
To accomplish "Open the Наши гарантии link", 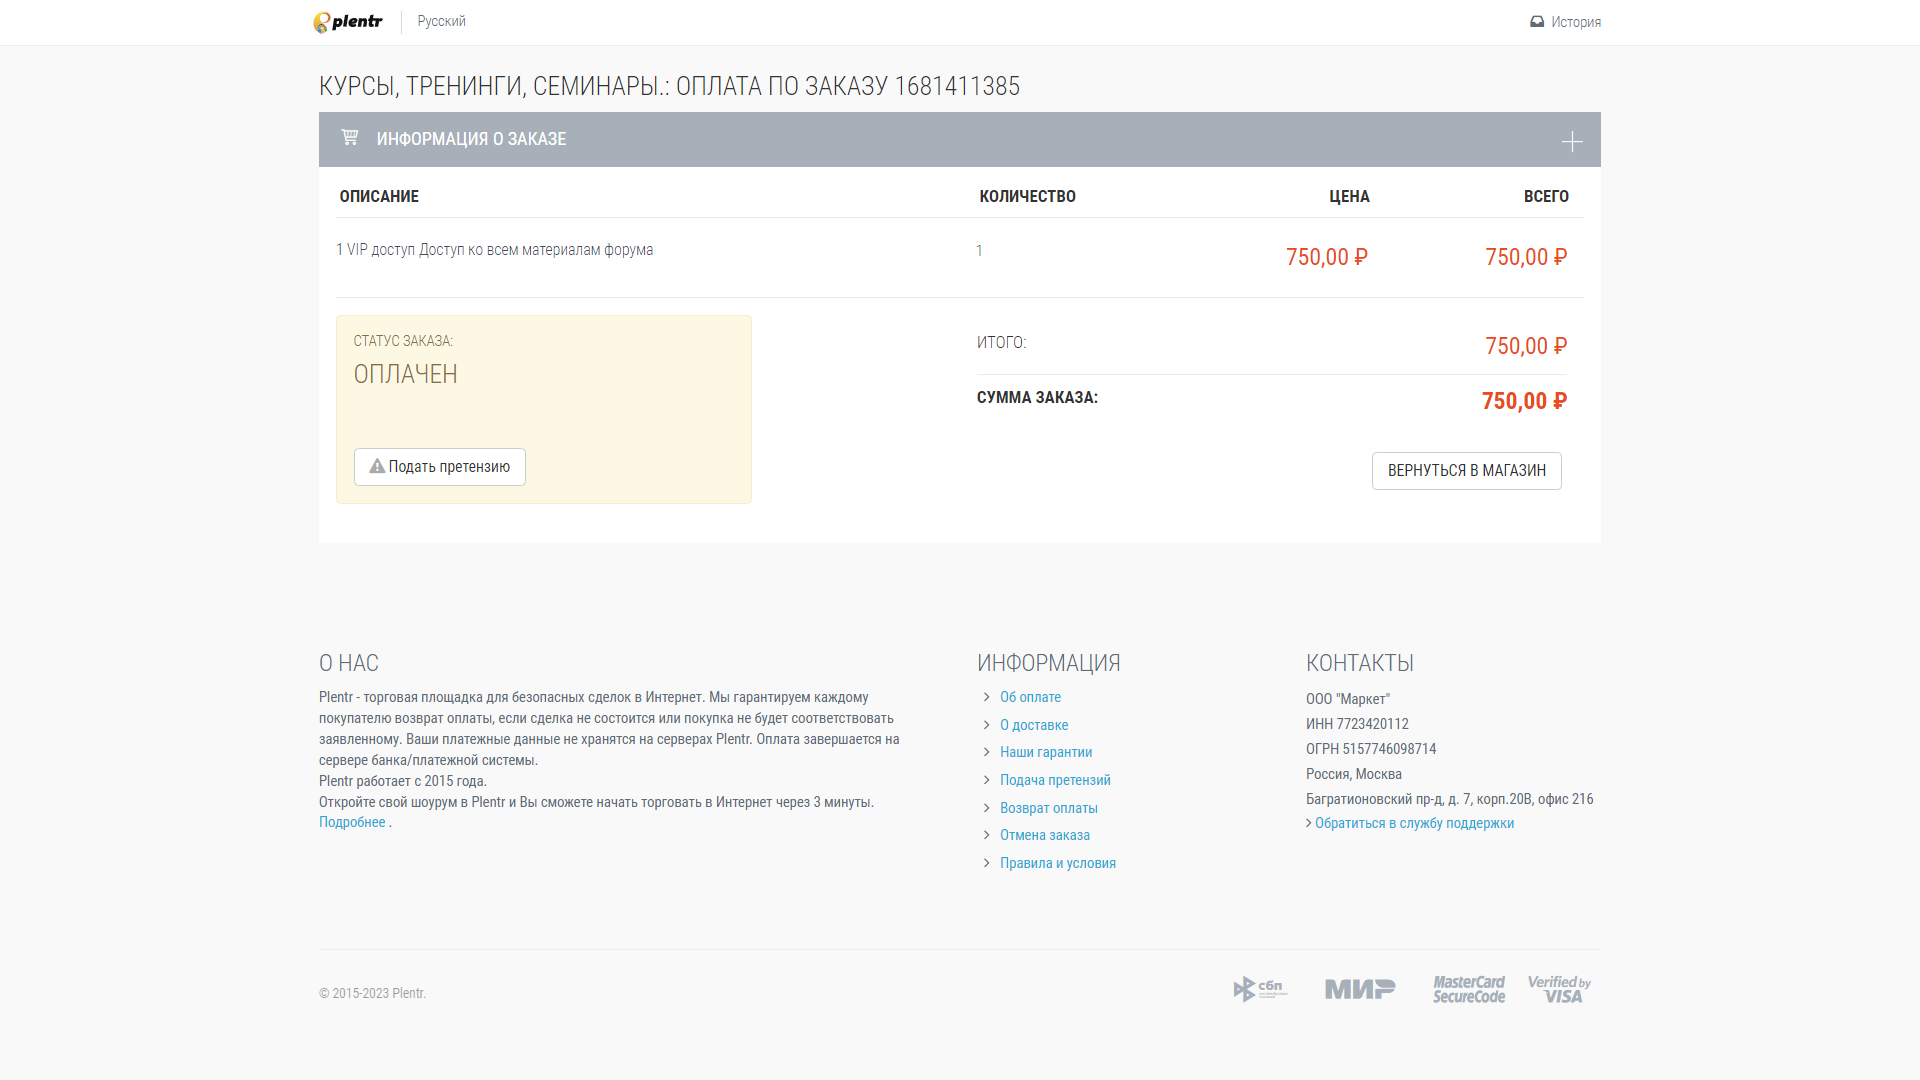I will click(1046, 752).
